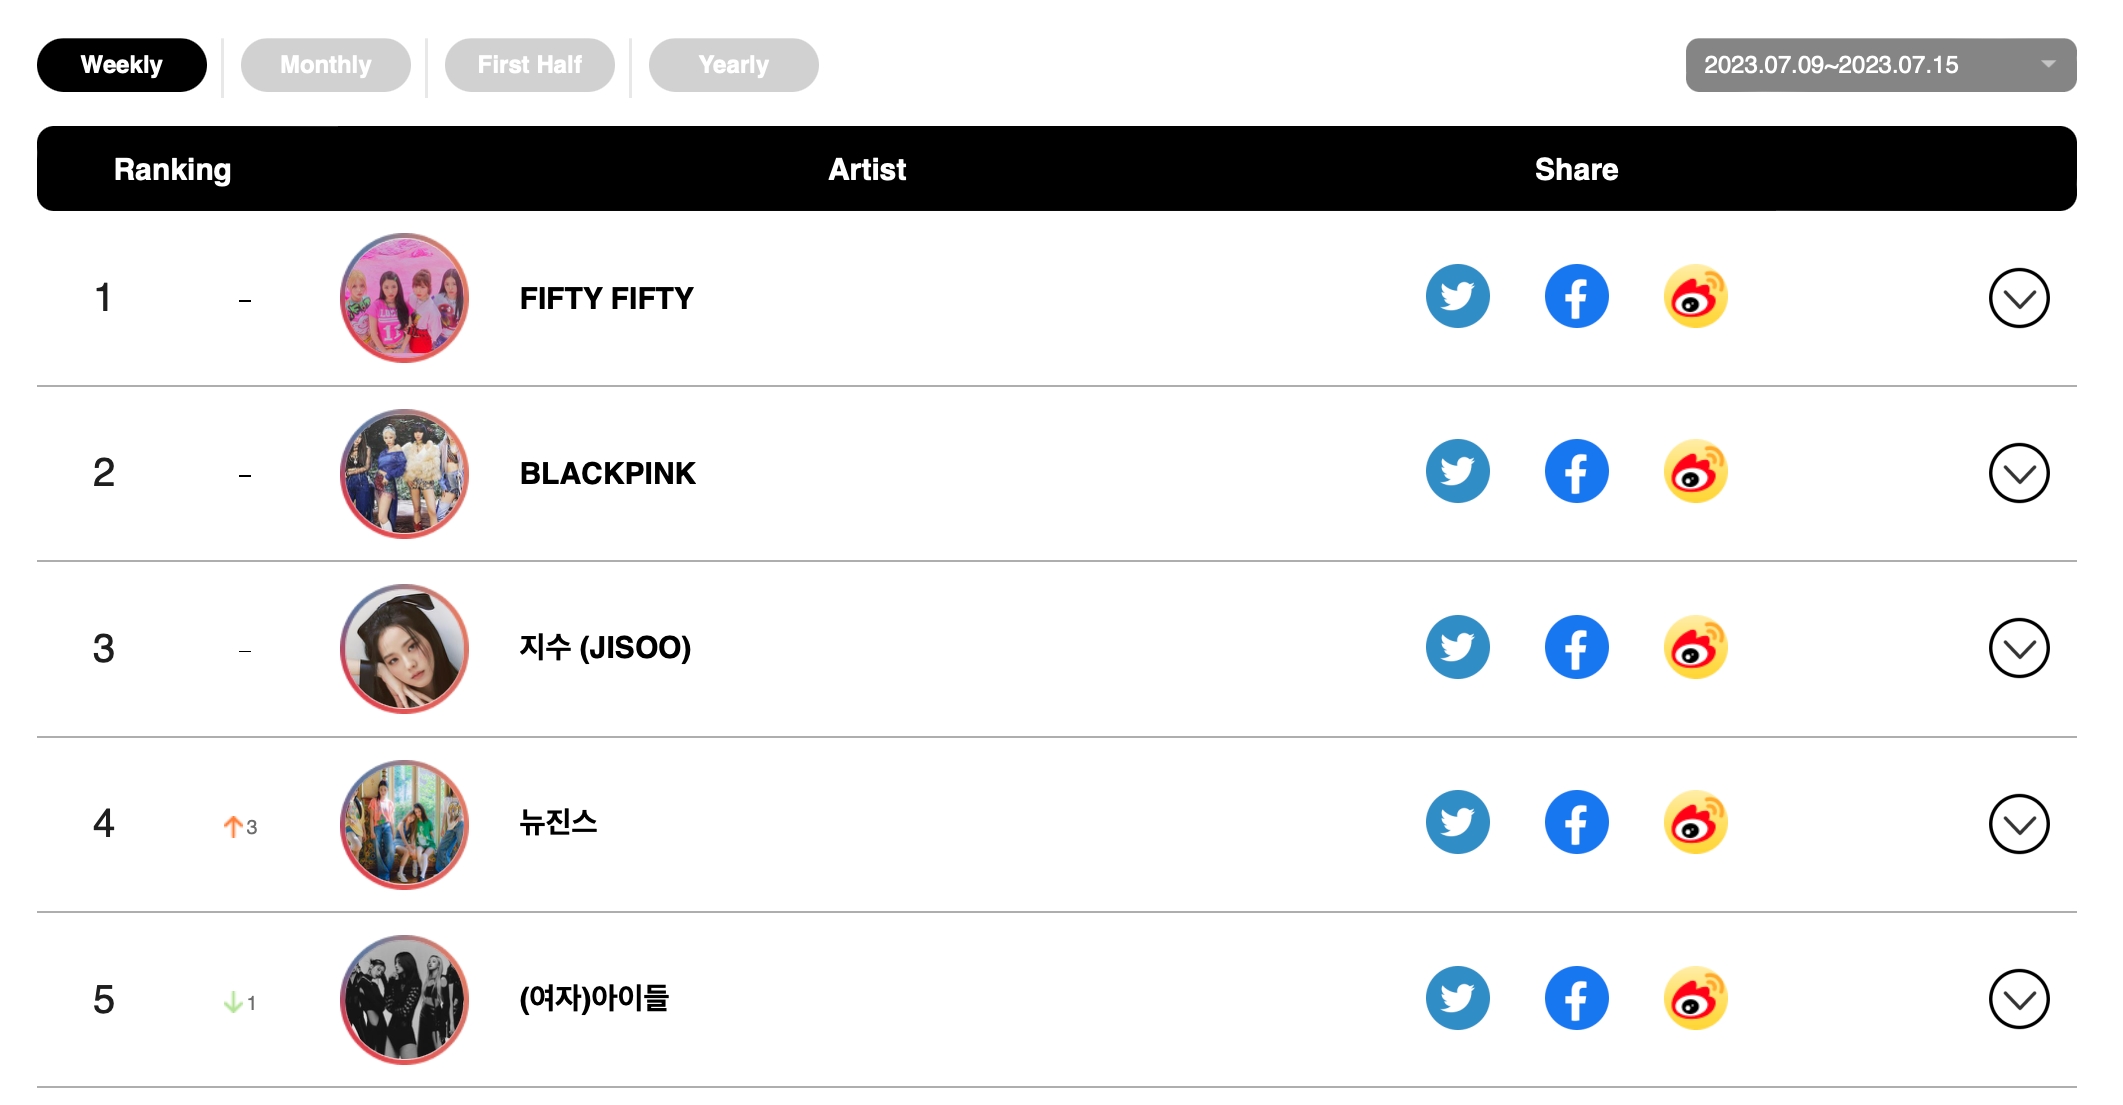Click the JISOO artist thumbnail
Image resolution: width=2123 pixels, height=1105 pixels.
point(404,648)
